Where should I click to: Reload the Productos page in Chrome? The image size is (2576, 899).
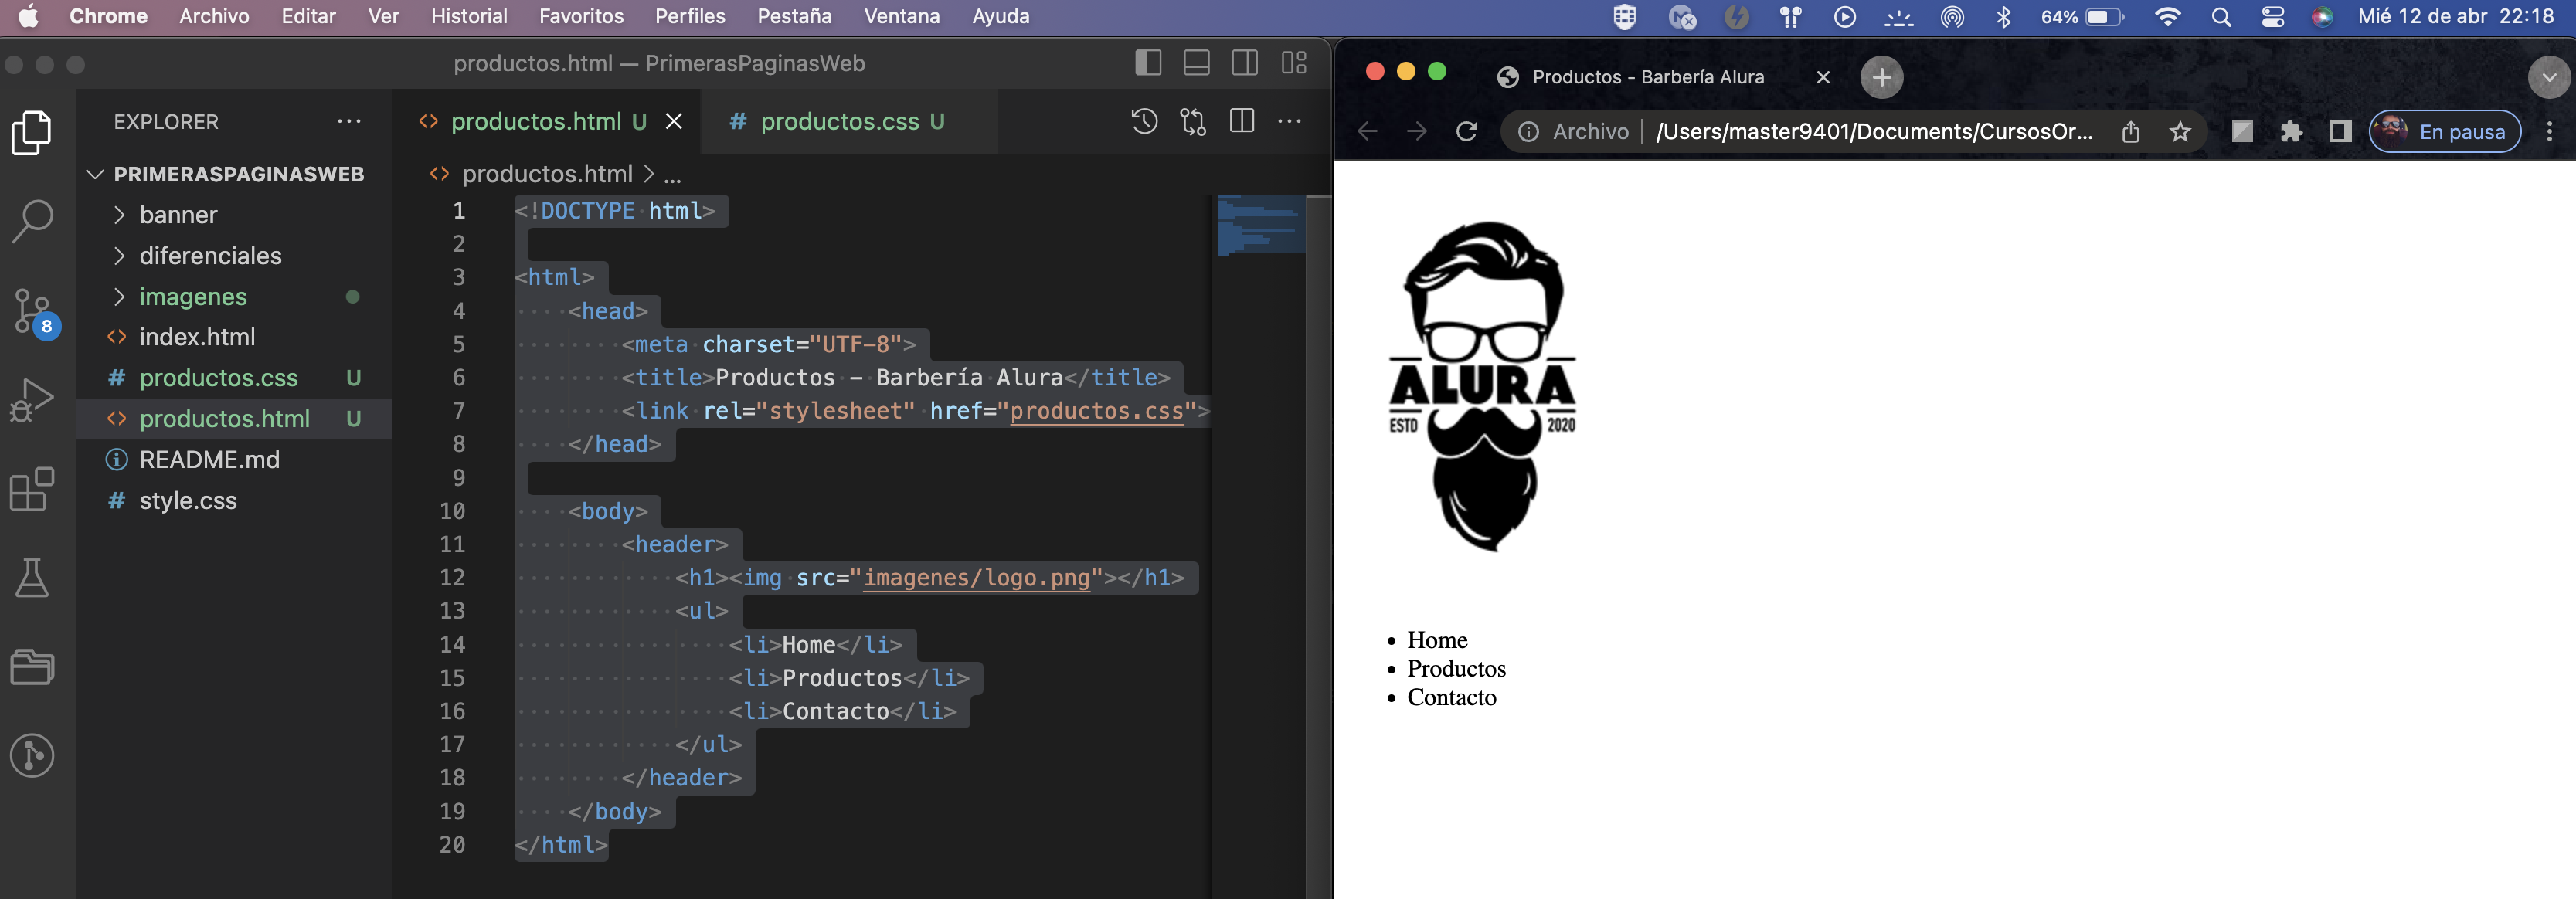pos(1466,131)
